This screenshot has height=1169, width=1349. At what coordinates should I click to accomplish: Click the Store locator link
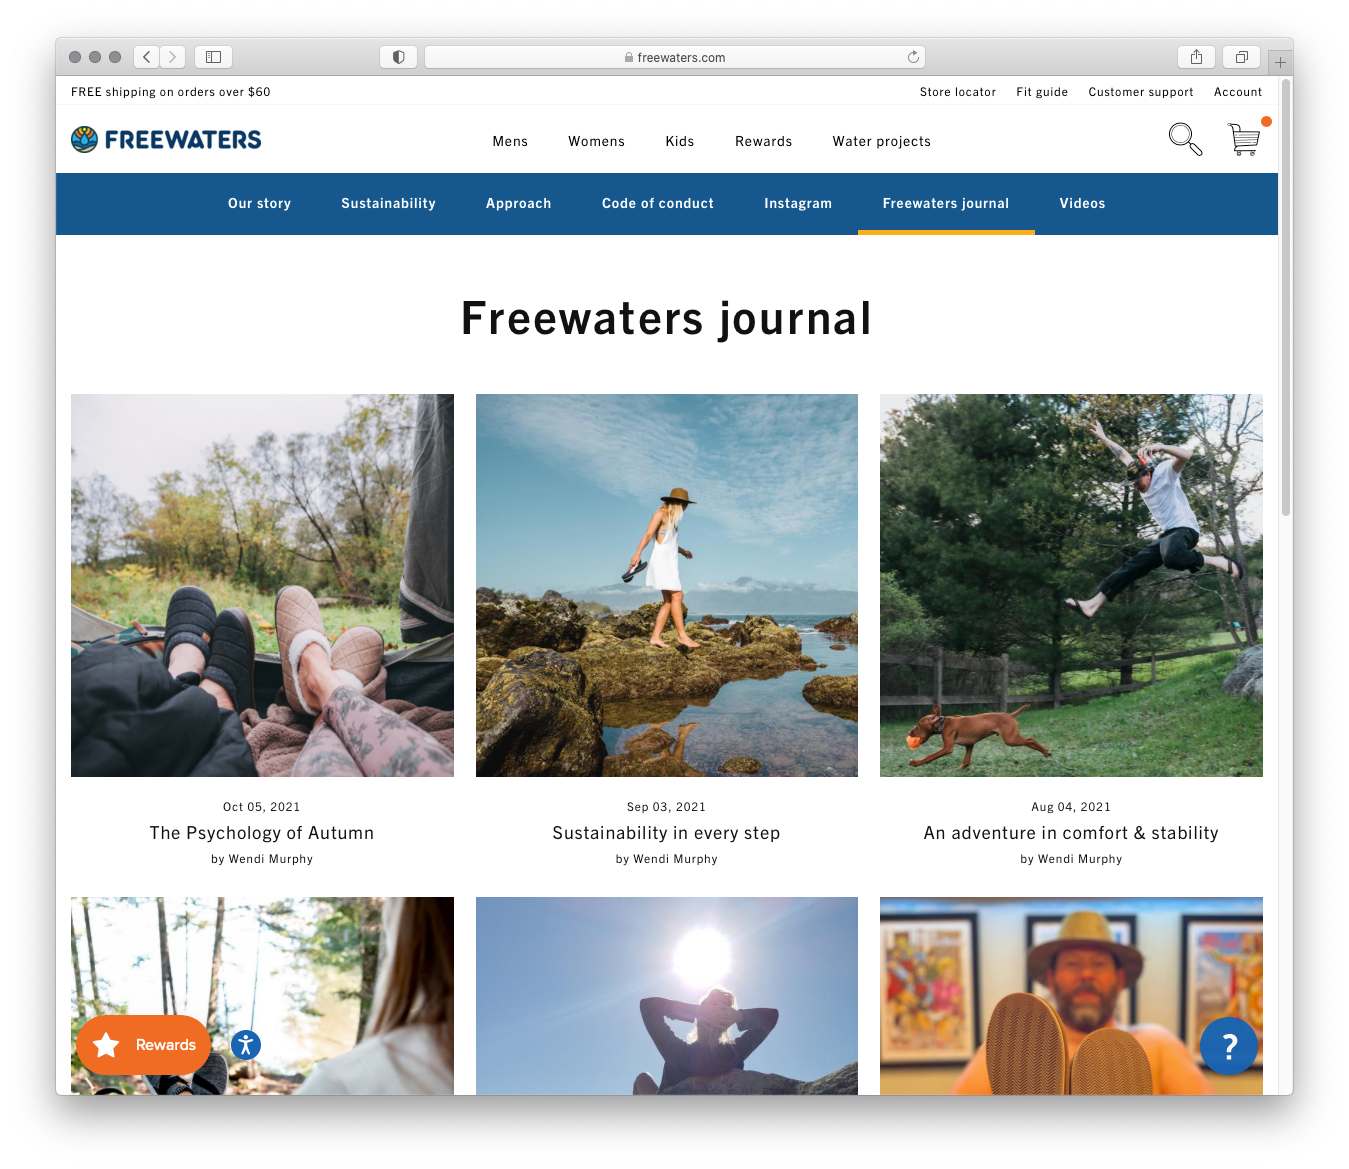click(958, 92)
